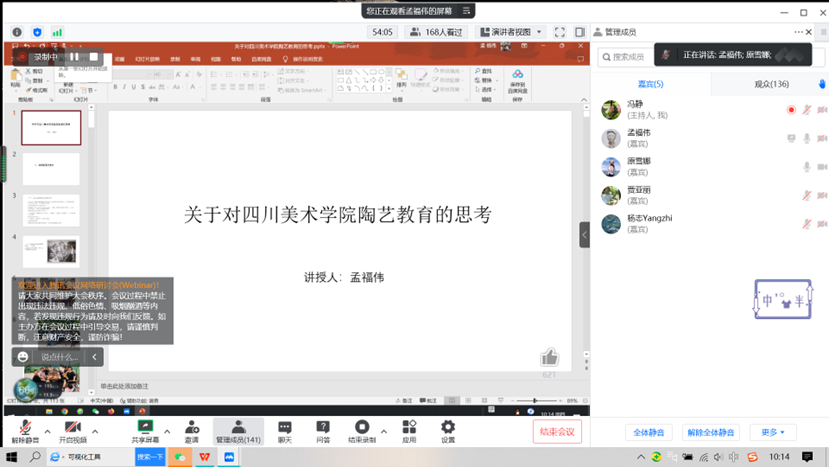
Task: Open the Invite (邀请) option
Action: 191,431
